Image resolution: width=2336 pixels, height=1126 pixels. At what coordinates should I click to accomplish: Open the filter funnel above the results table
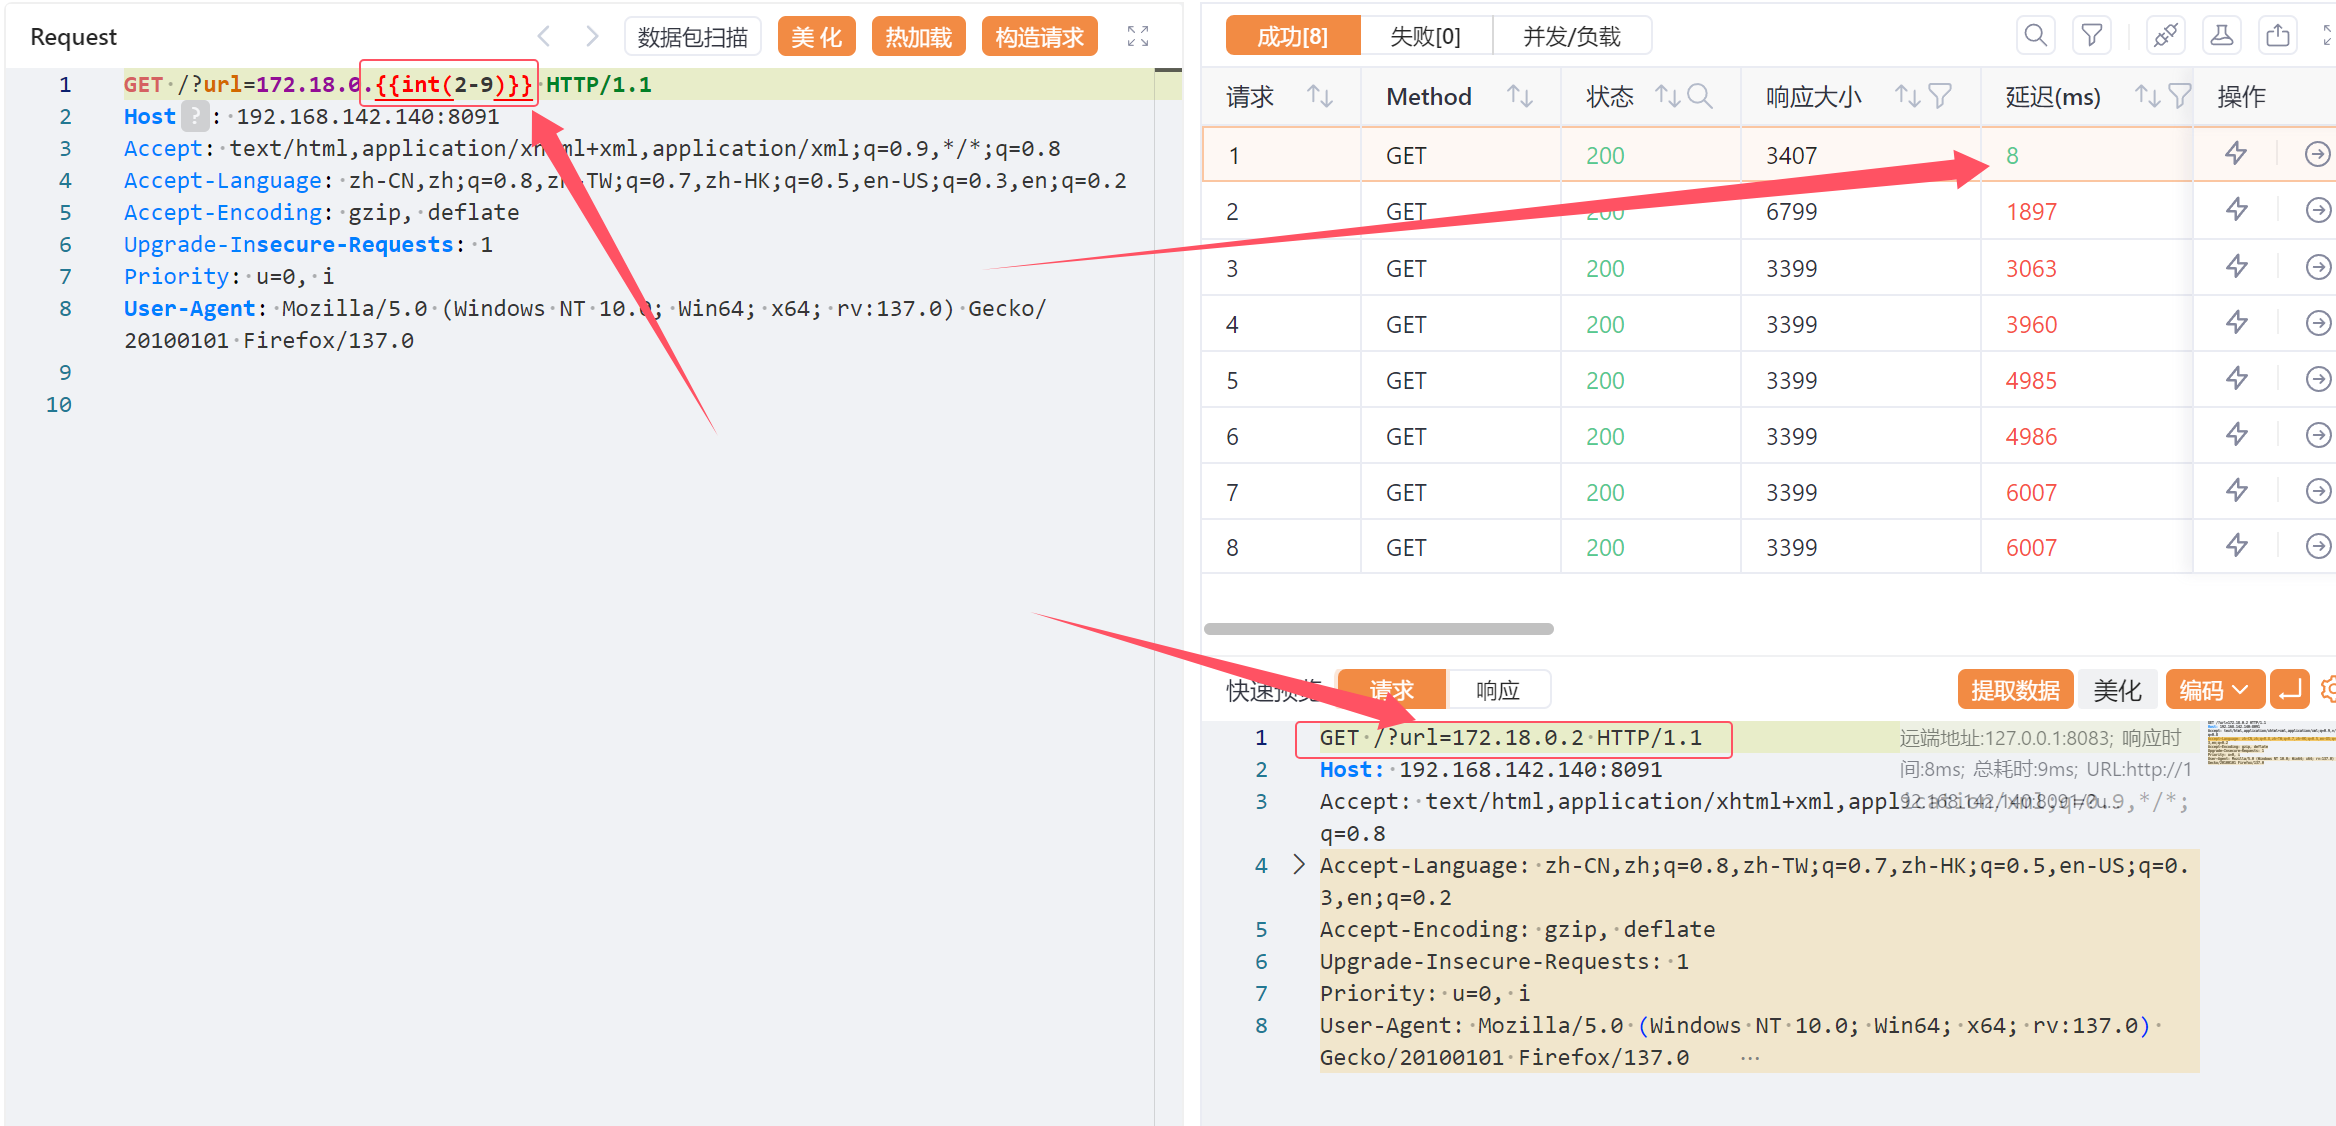2091,37
